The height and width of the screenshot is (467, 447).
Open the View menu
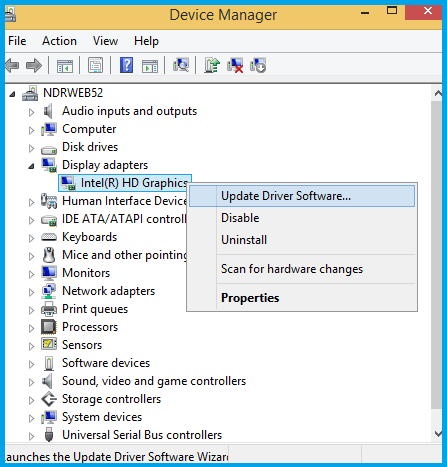(105, 41)
